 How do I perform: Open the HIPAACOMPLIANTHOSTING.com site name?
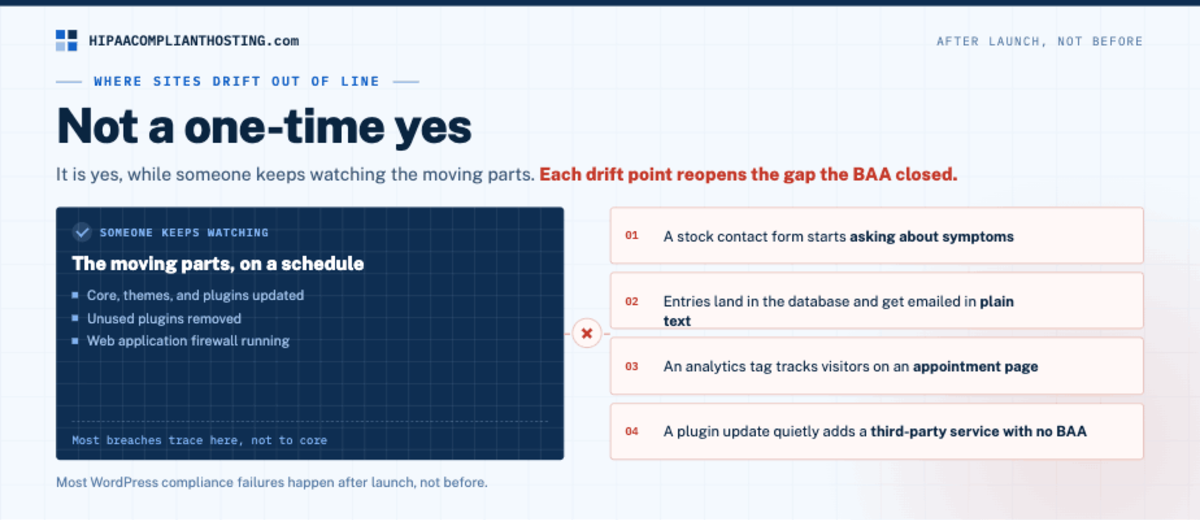pyautogui.click(x=194, y=41)
